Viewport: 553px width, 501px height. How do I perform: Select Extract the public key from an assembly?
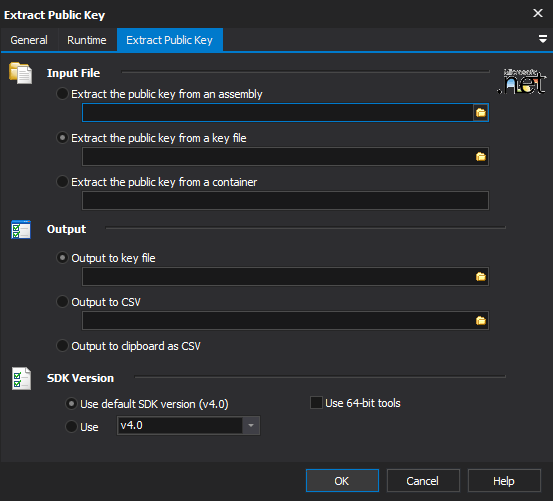62,94
